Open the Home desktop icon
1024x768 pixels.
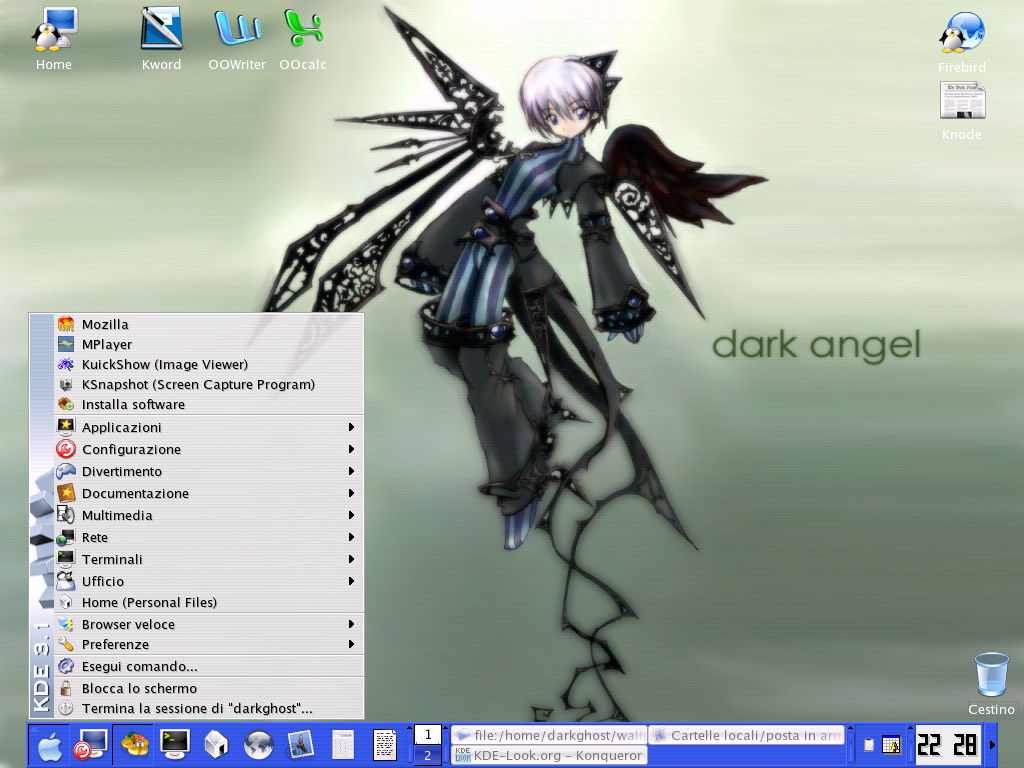click(54, 39)
